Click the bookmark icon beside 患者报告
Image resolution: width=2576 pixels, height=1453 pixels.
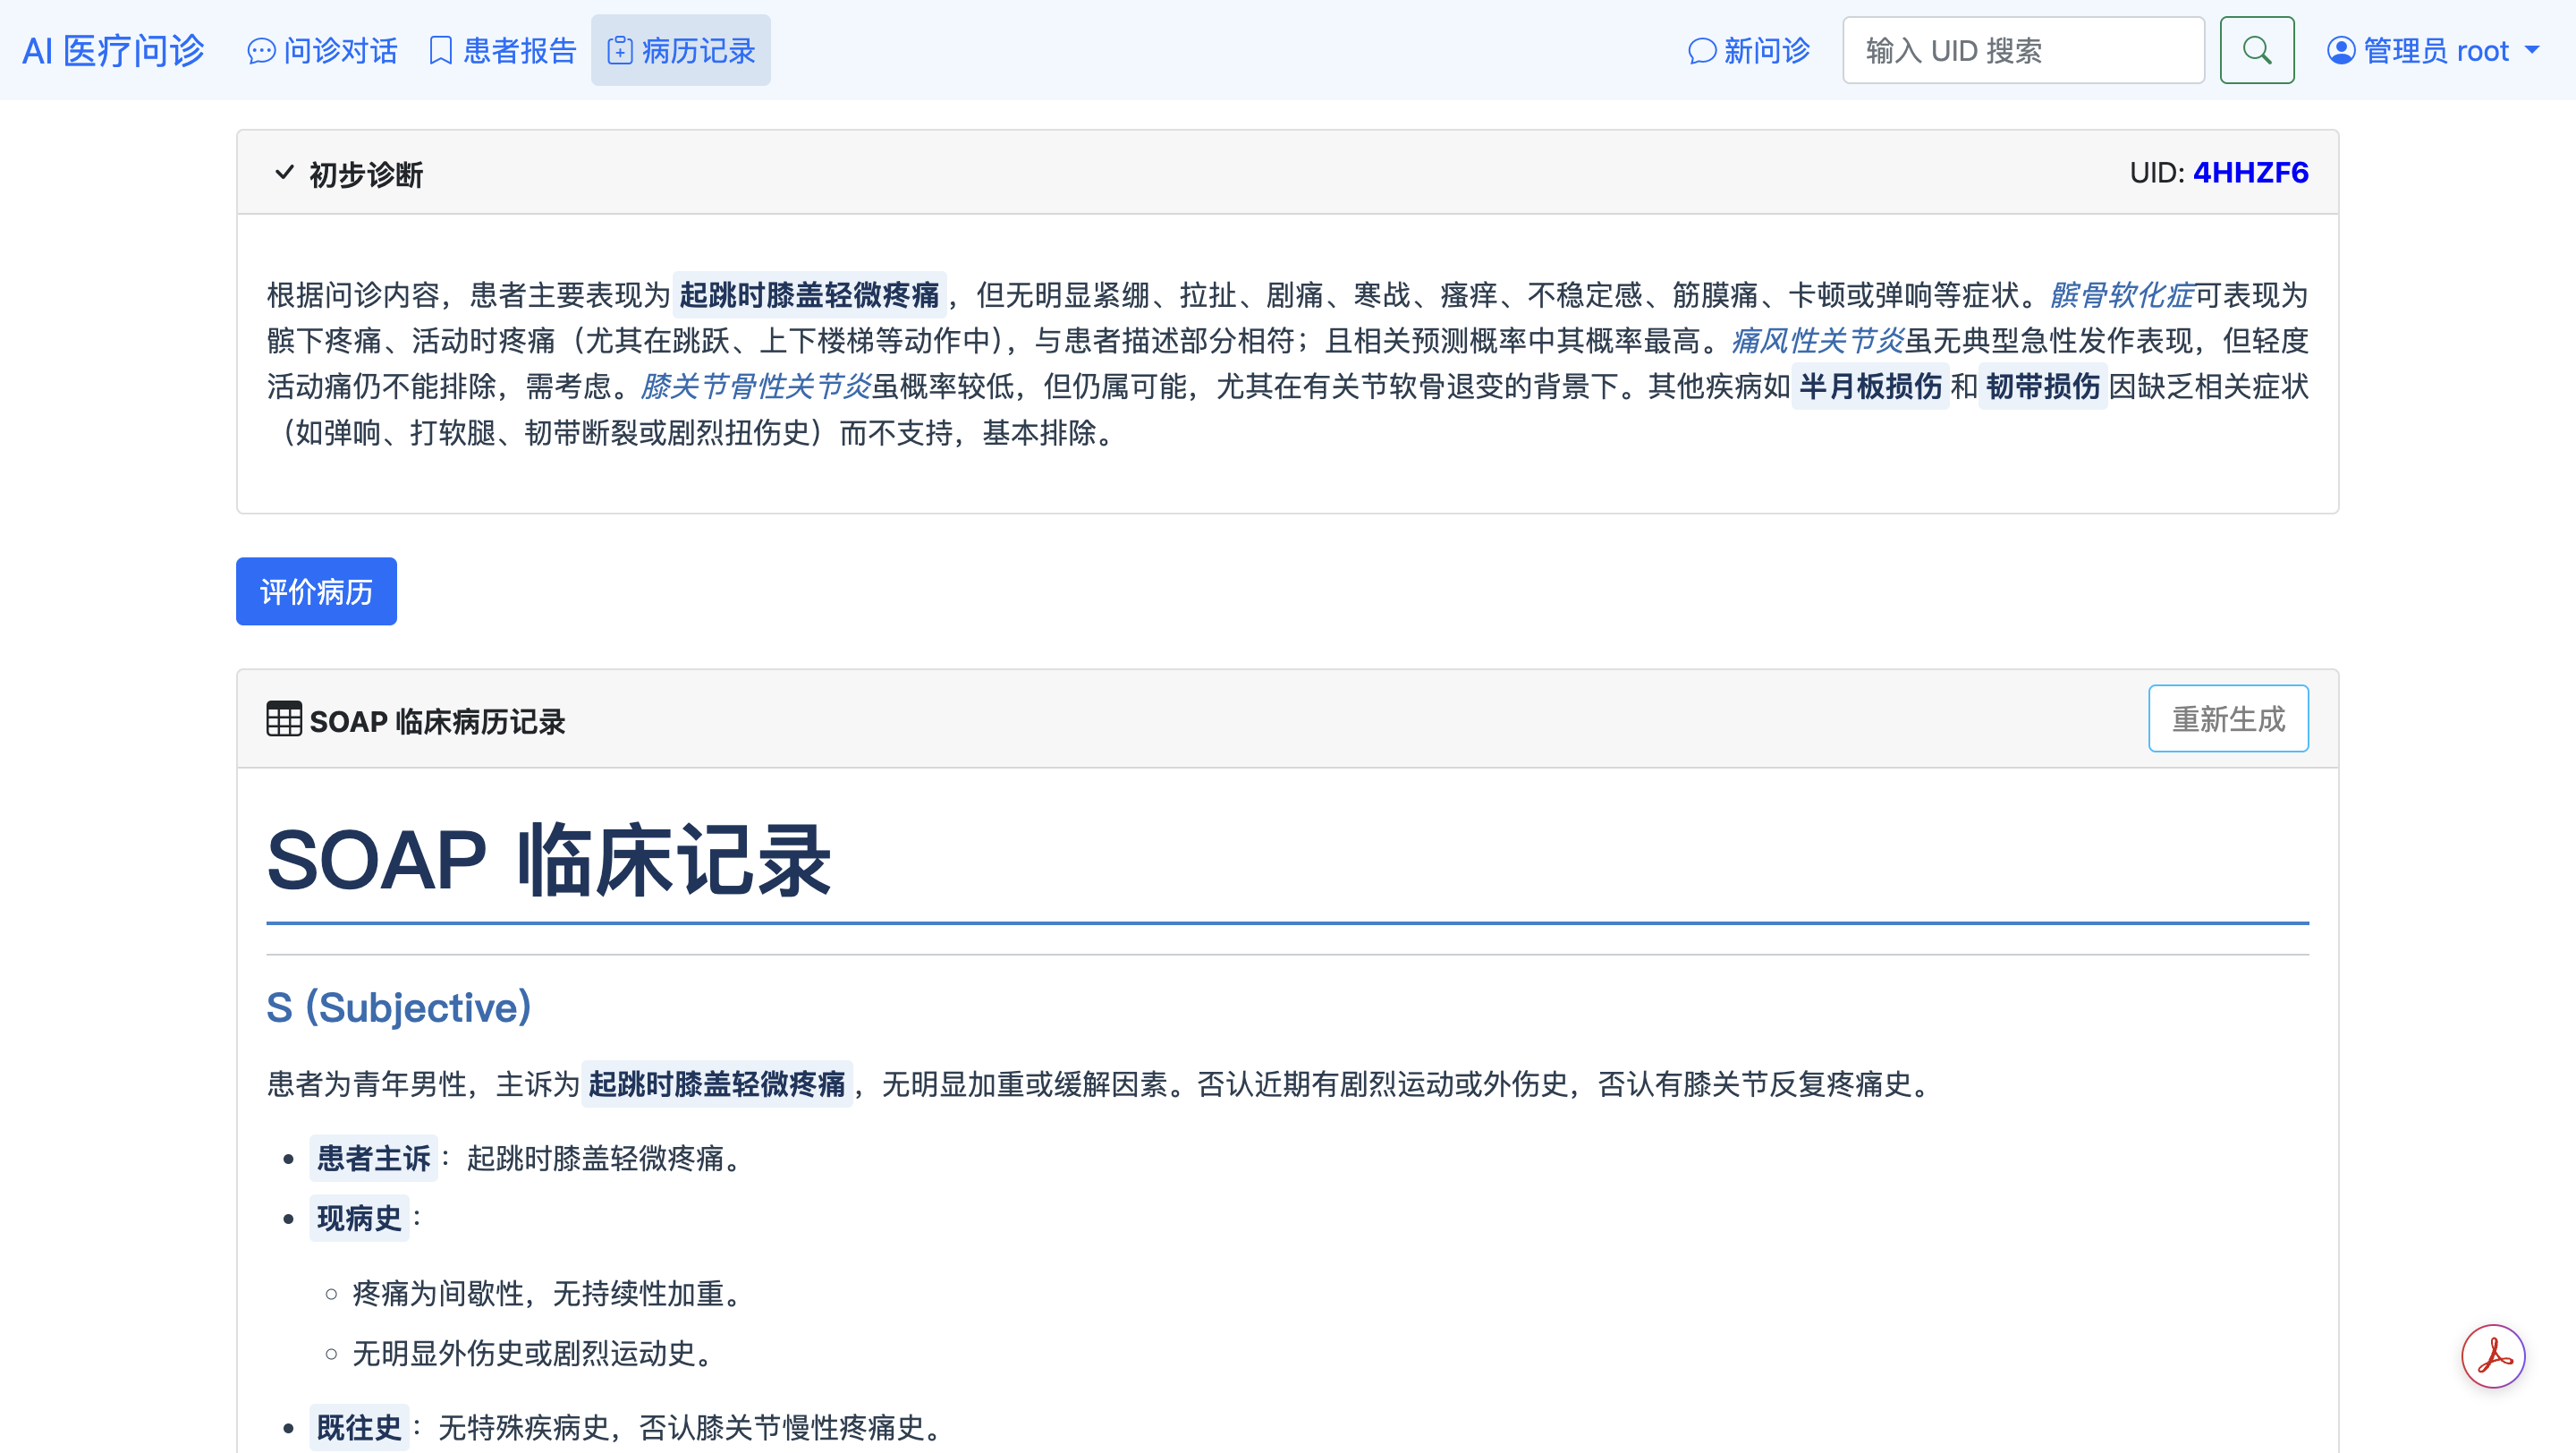(440, 51)
